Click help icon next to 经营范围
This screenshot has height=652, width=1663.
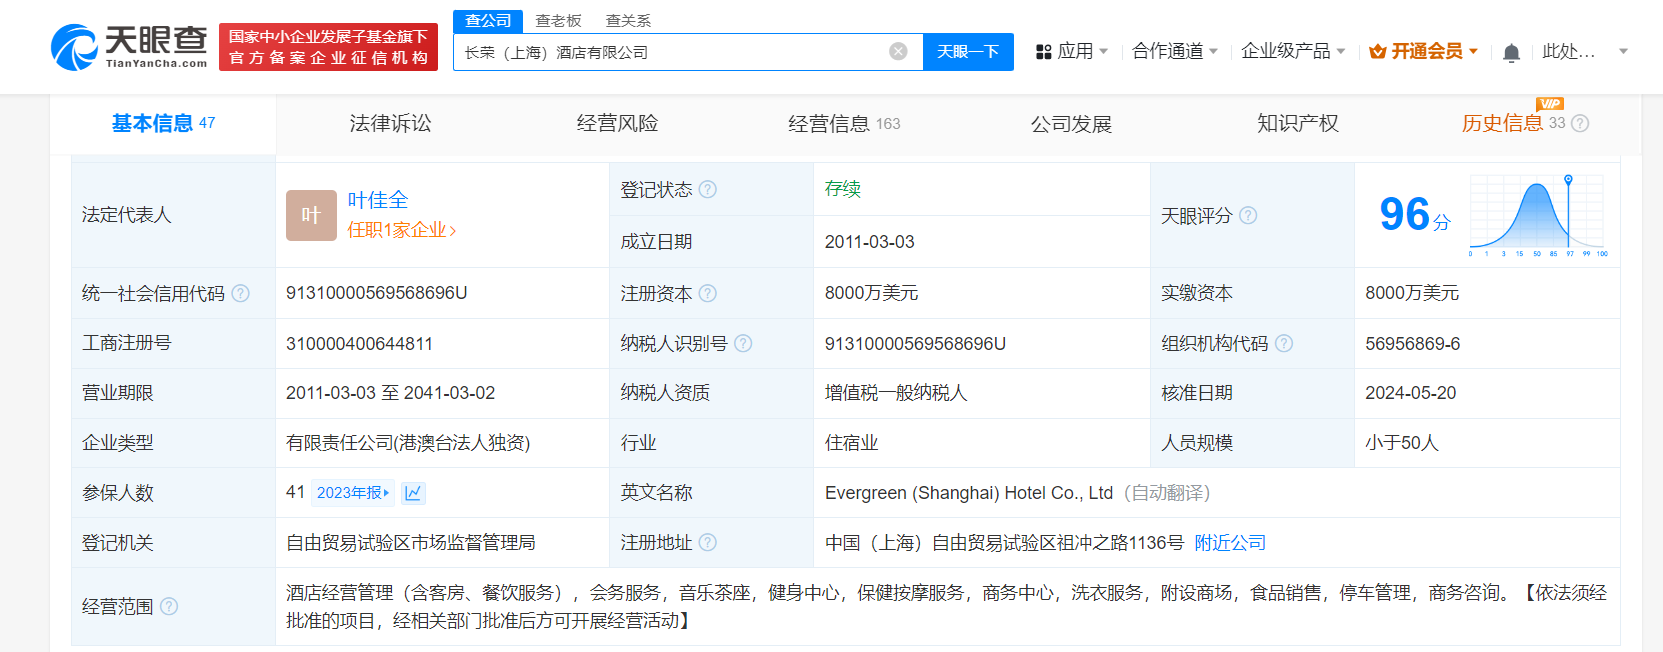(169, 607)
